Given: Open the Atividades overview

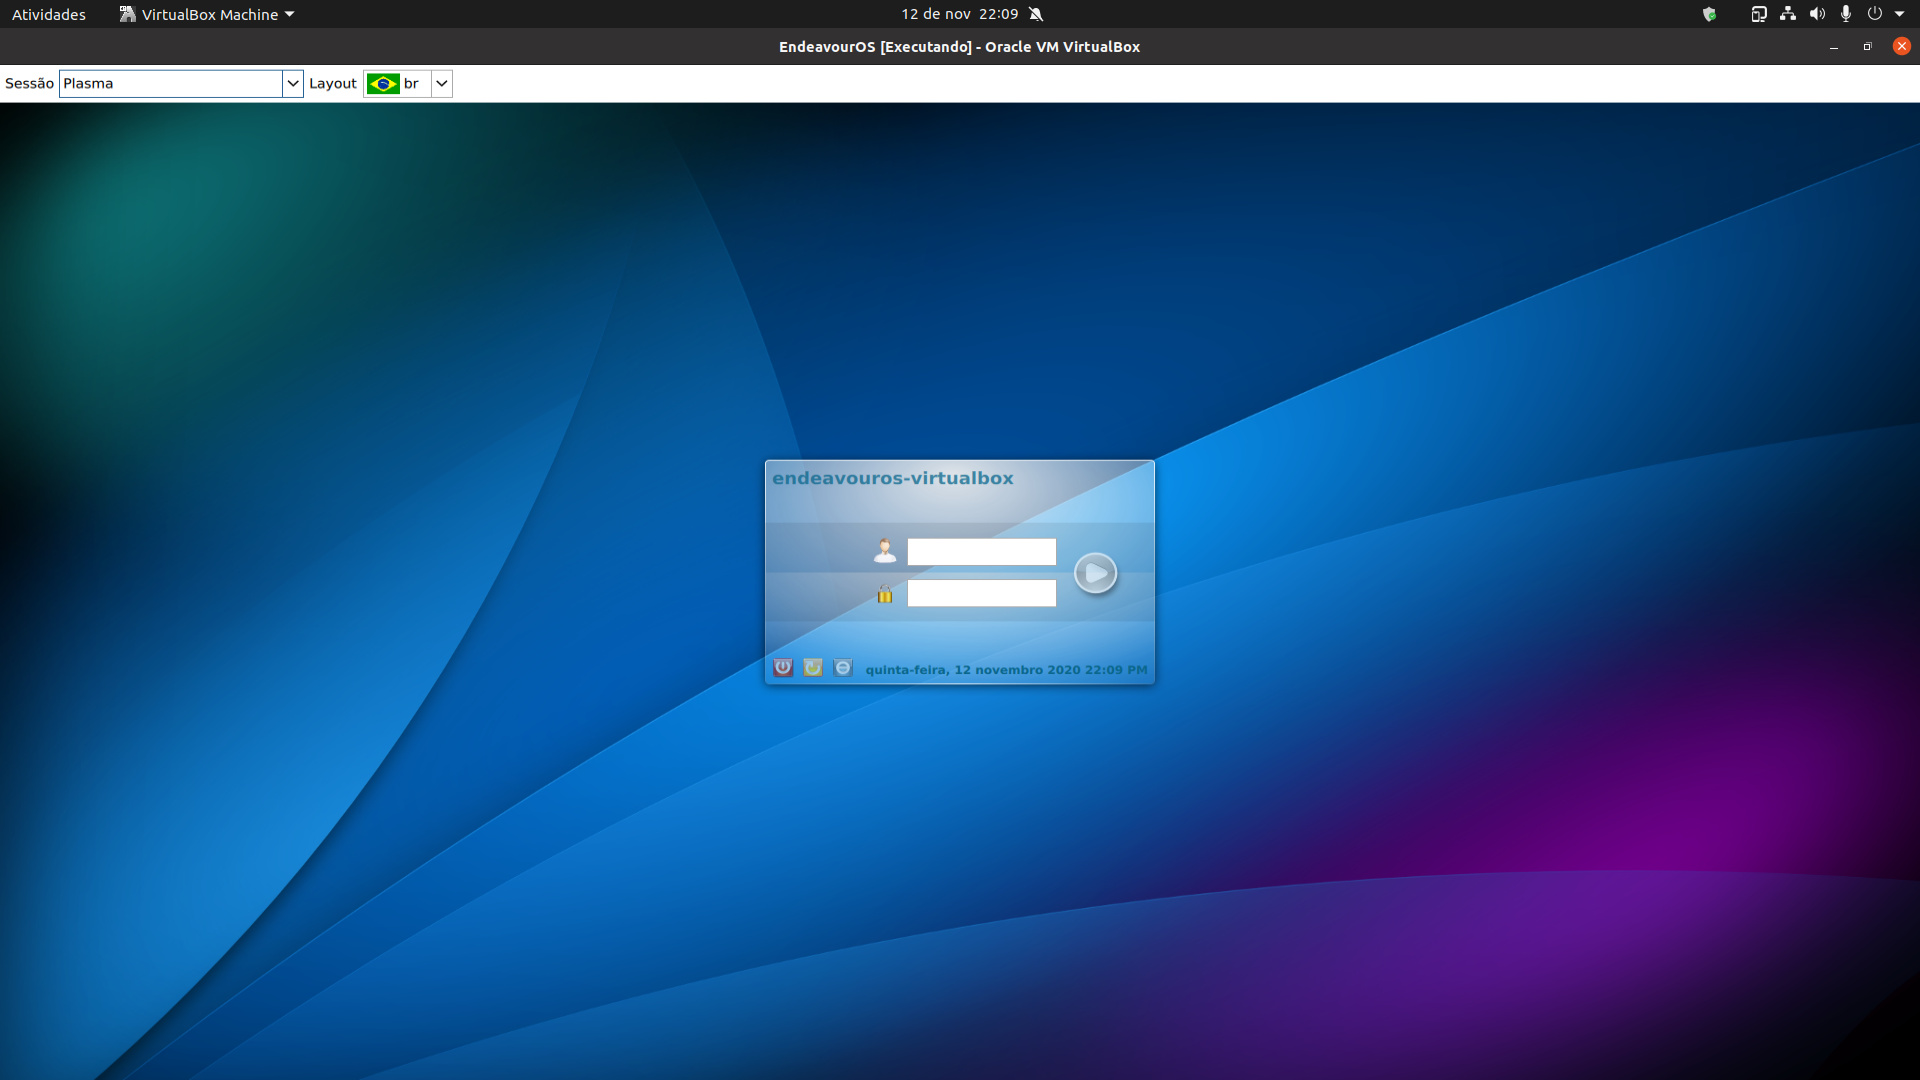Looking at the screenshot, I should pos(49,14).
